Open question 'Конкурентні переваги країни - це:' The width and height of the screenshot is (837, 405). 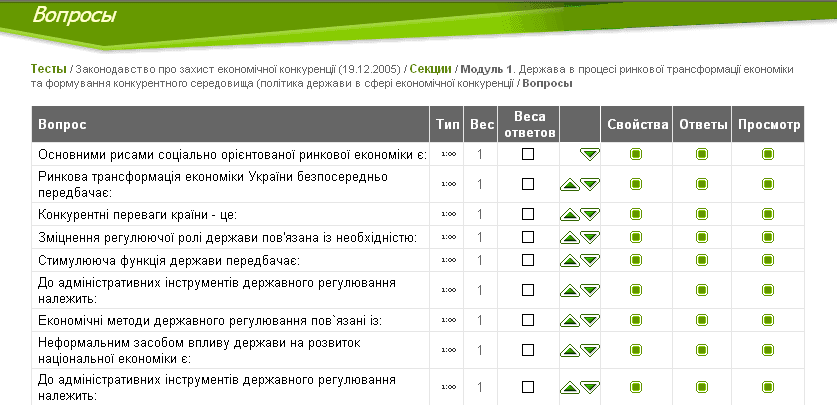[x=136, y=214]
